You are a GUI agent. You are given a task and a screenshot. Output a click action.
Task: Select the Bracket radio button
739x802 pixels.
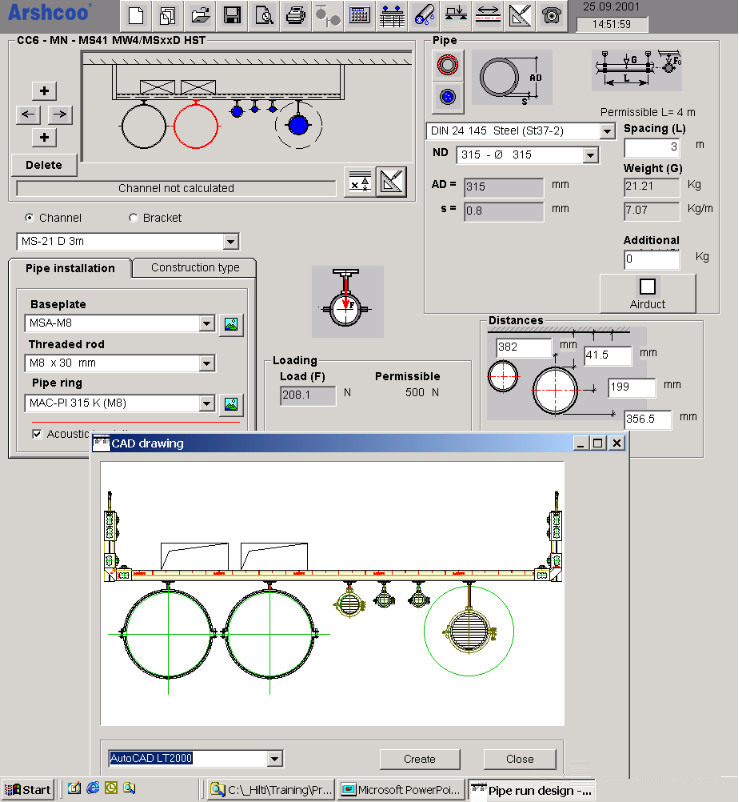(133, 218)
